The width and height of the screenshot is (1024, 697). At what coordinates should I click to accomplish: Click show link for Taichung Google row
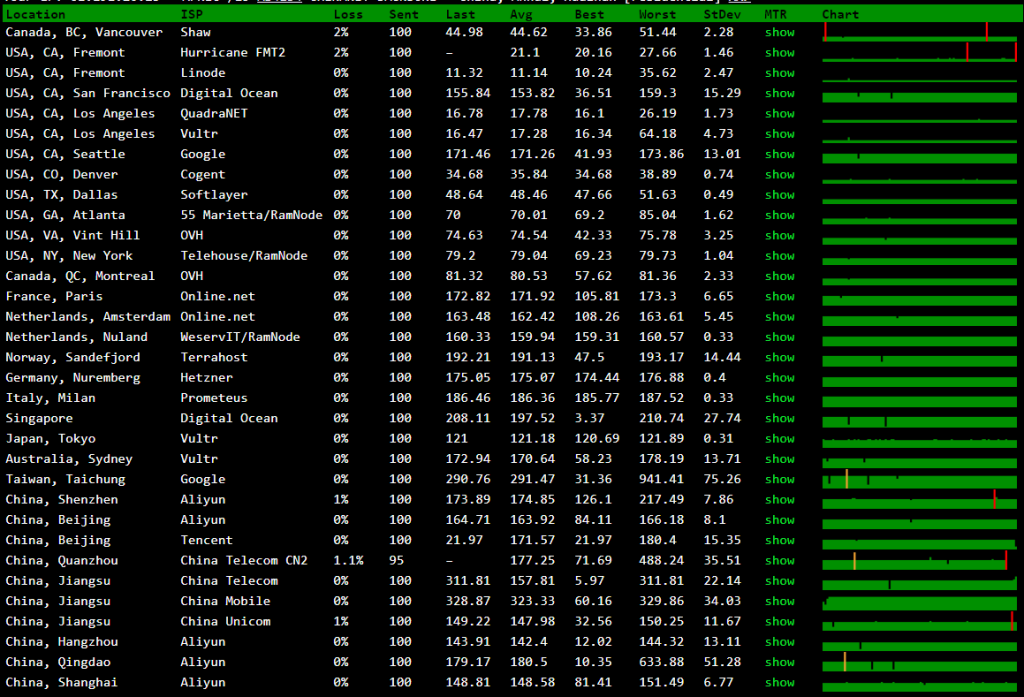780,479
